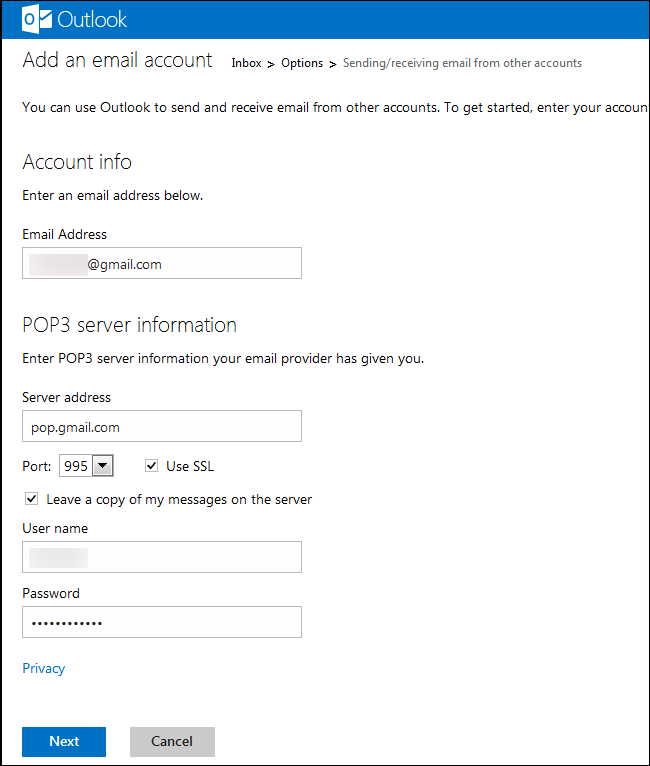The height and width of the screenshot is (766, 650).
Task: Click the Server address field with pop.gmail.com
Action: pyautogui.click(x=162, y=427)
